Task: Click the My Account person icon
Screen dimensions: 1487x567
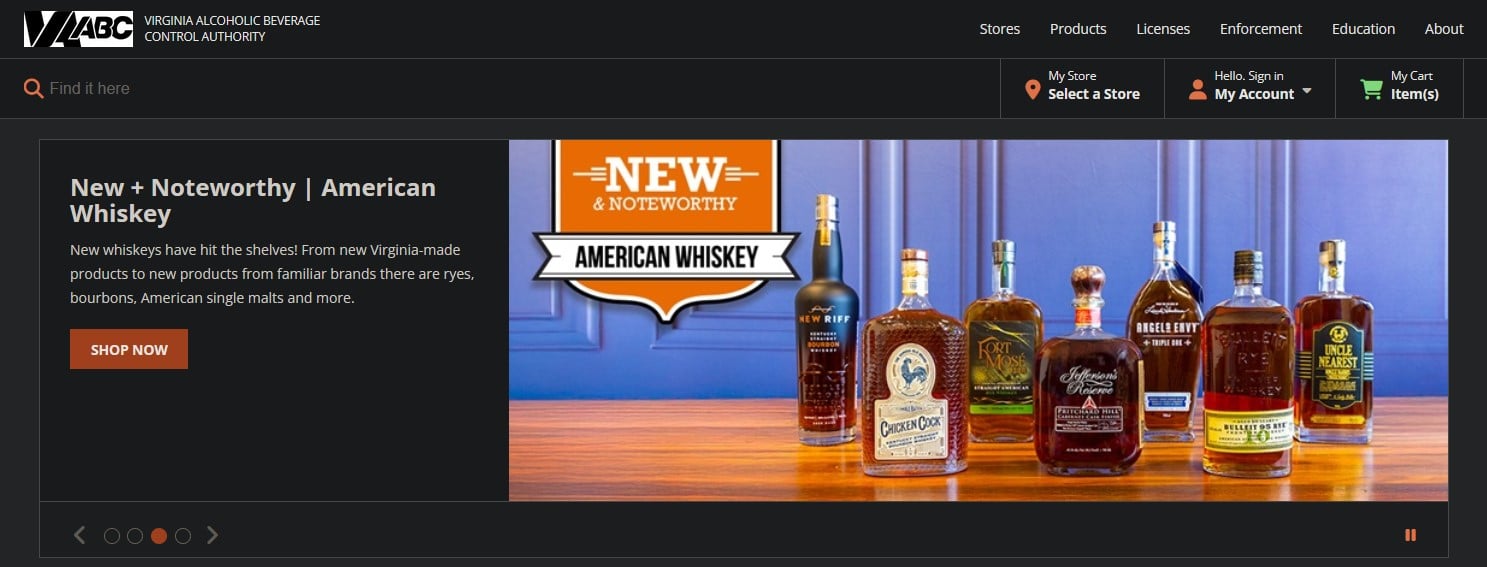Action: pyautogui.click(x=1197, y=90)
